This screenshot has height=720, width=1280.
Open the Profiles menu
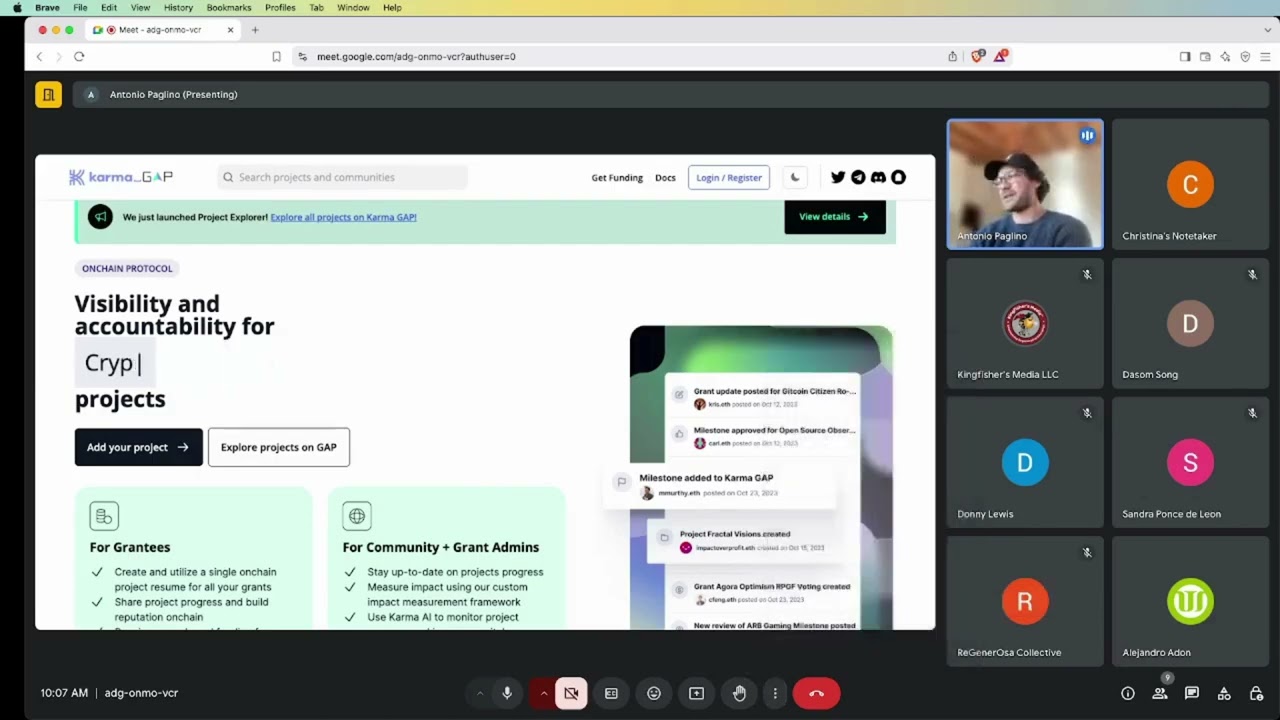280,8
